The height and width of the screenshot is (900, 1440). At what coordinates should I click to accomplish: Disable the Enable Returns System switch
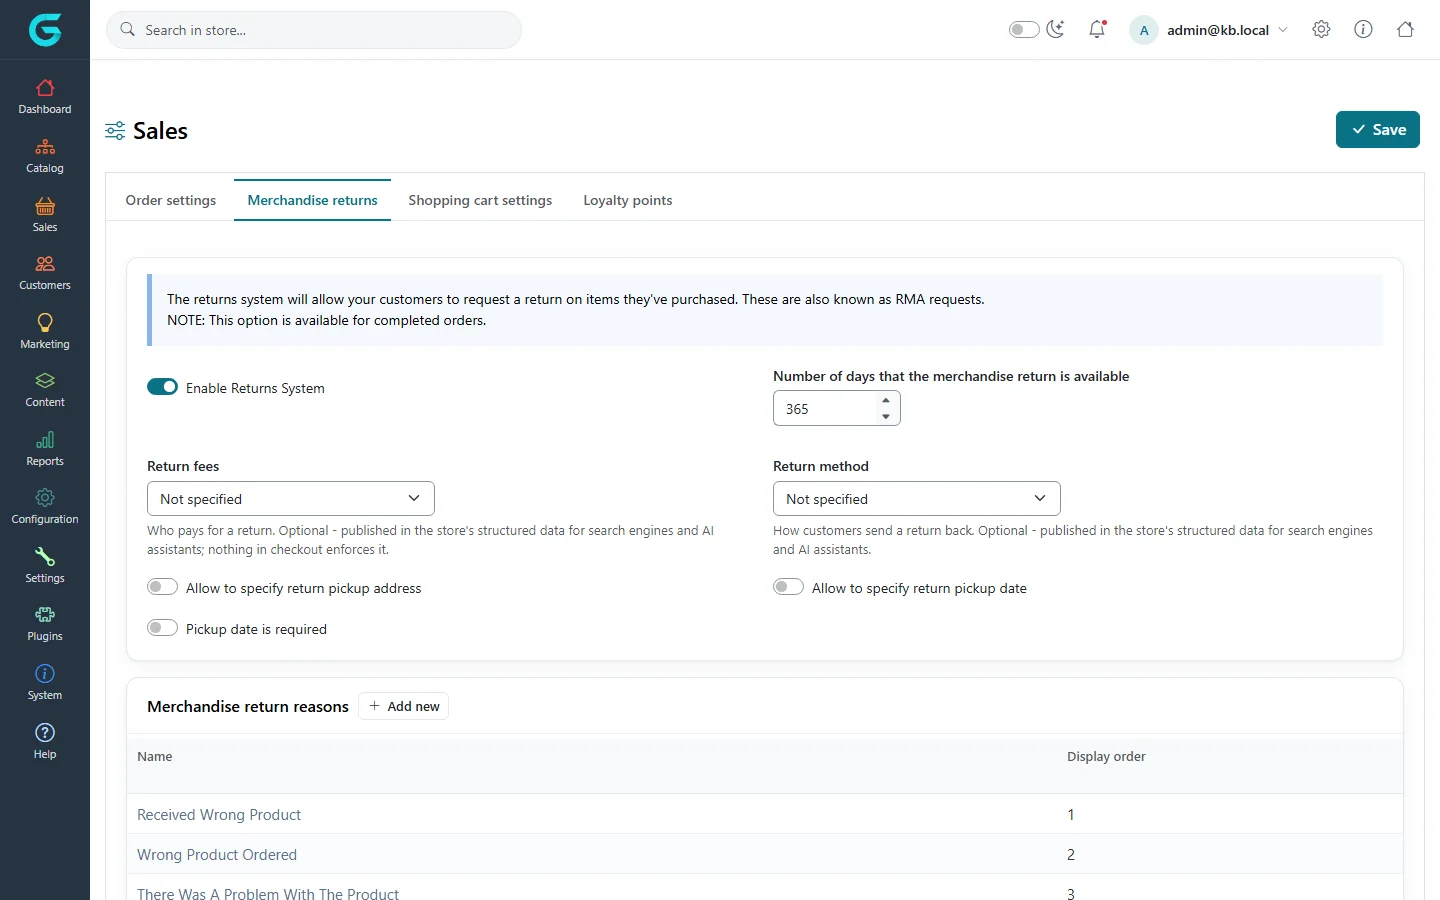162,387
